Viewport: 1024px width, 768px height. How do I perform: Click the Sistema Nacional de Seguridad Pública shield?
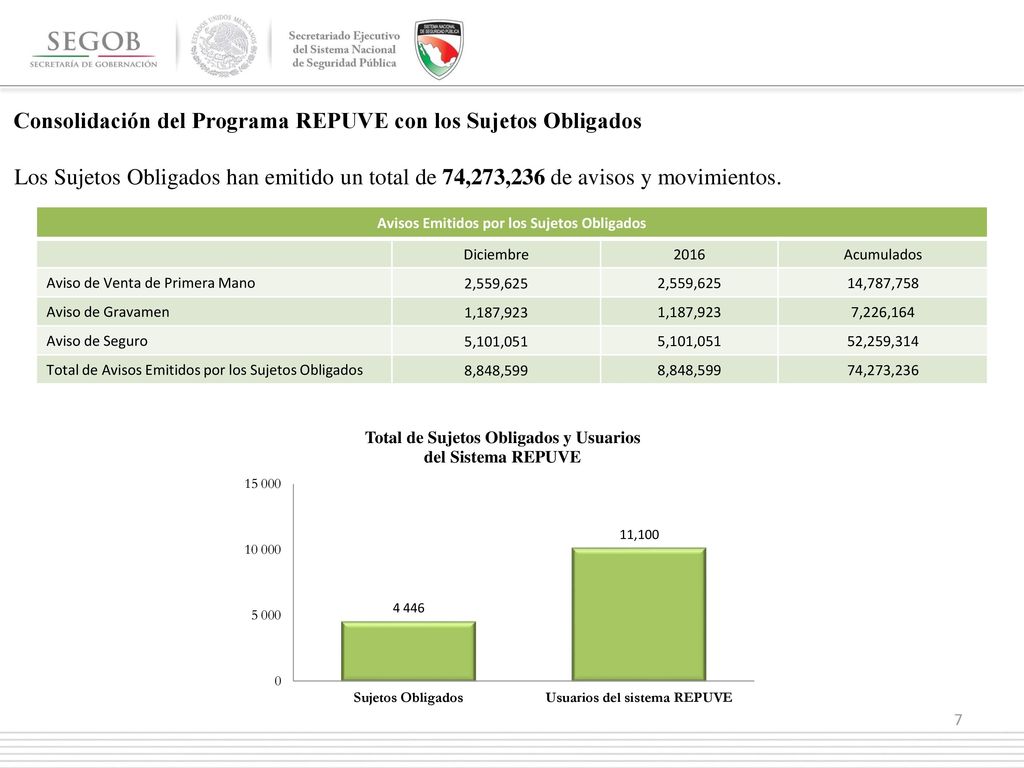[x=439, y=49]
